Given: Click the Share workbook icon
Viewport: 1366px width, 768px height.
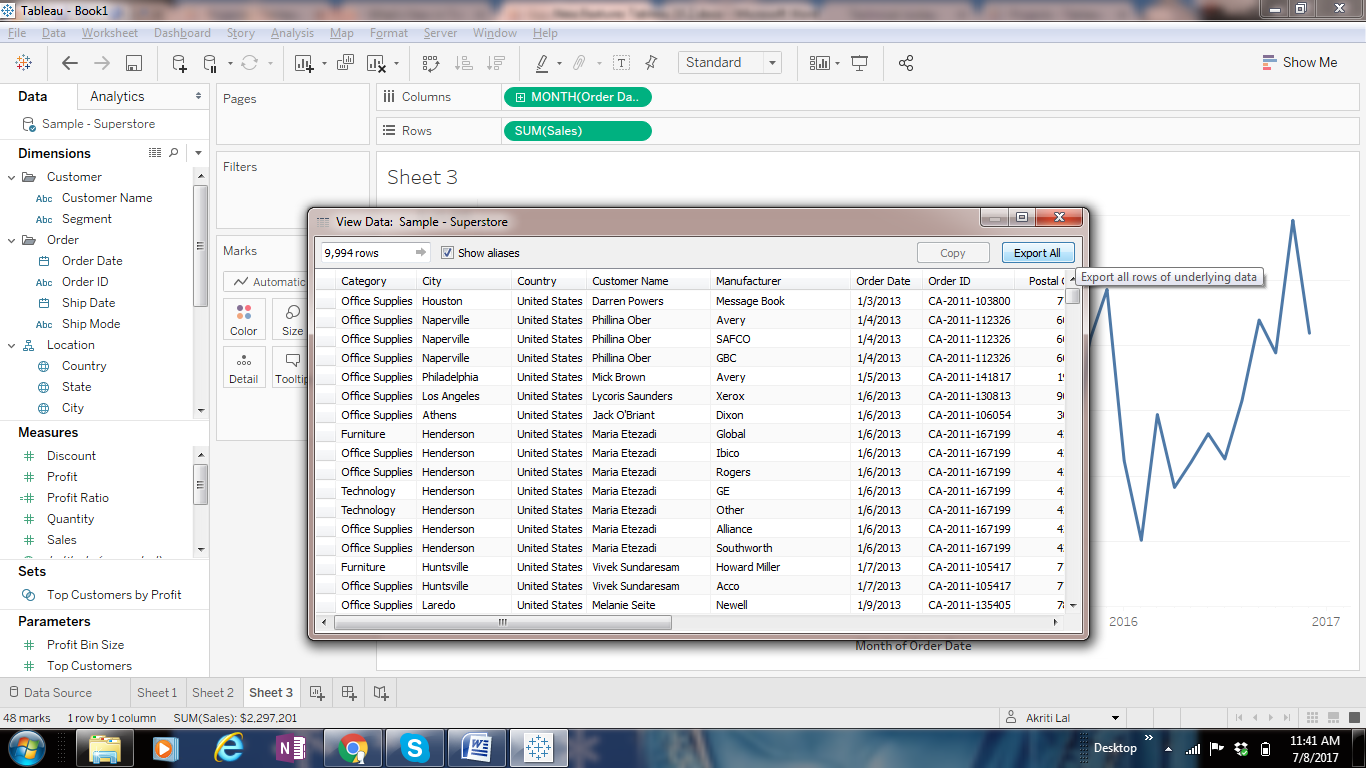Looking at the screenshot, I should 906,63.
